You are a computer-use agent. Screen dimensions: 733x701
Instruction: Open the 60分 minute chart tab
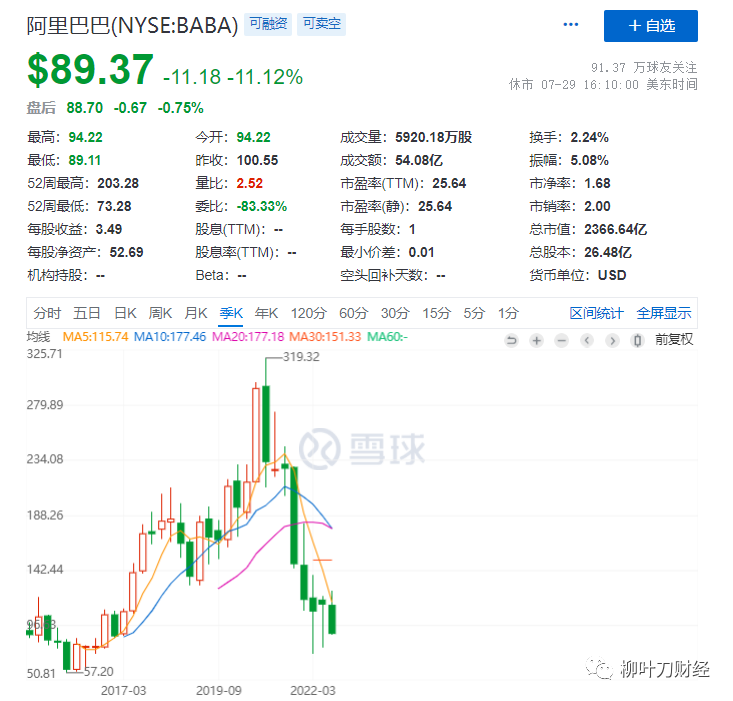[354, 313]
